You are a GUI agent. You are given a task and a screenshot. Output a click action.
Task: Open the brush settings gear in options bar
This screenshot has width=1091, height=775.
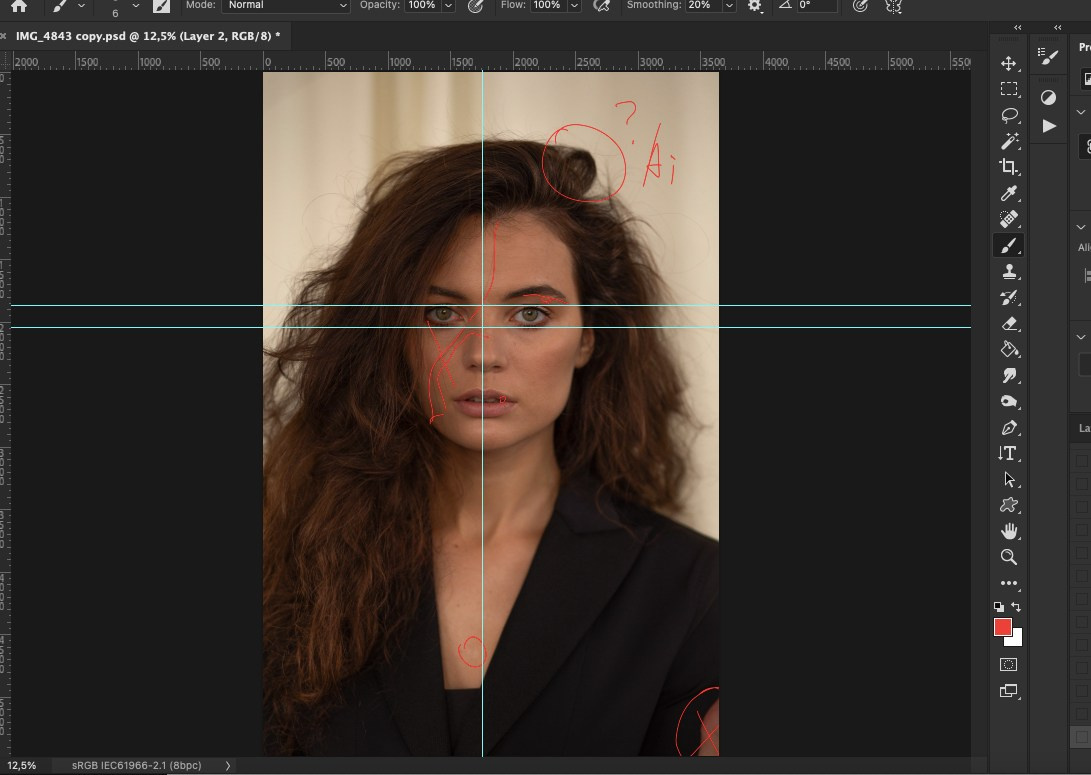click(755, 7)
